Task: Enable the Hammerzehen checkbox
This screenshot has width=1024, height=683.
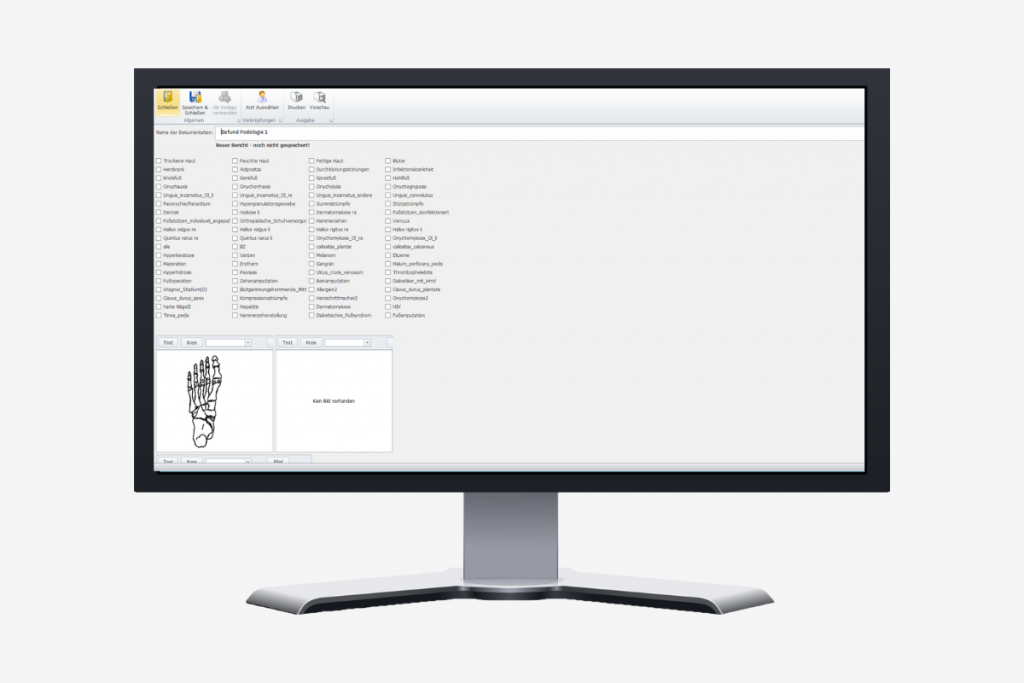Action: (x=312, y=220)
